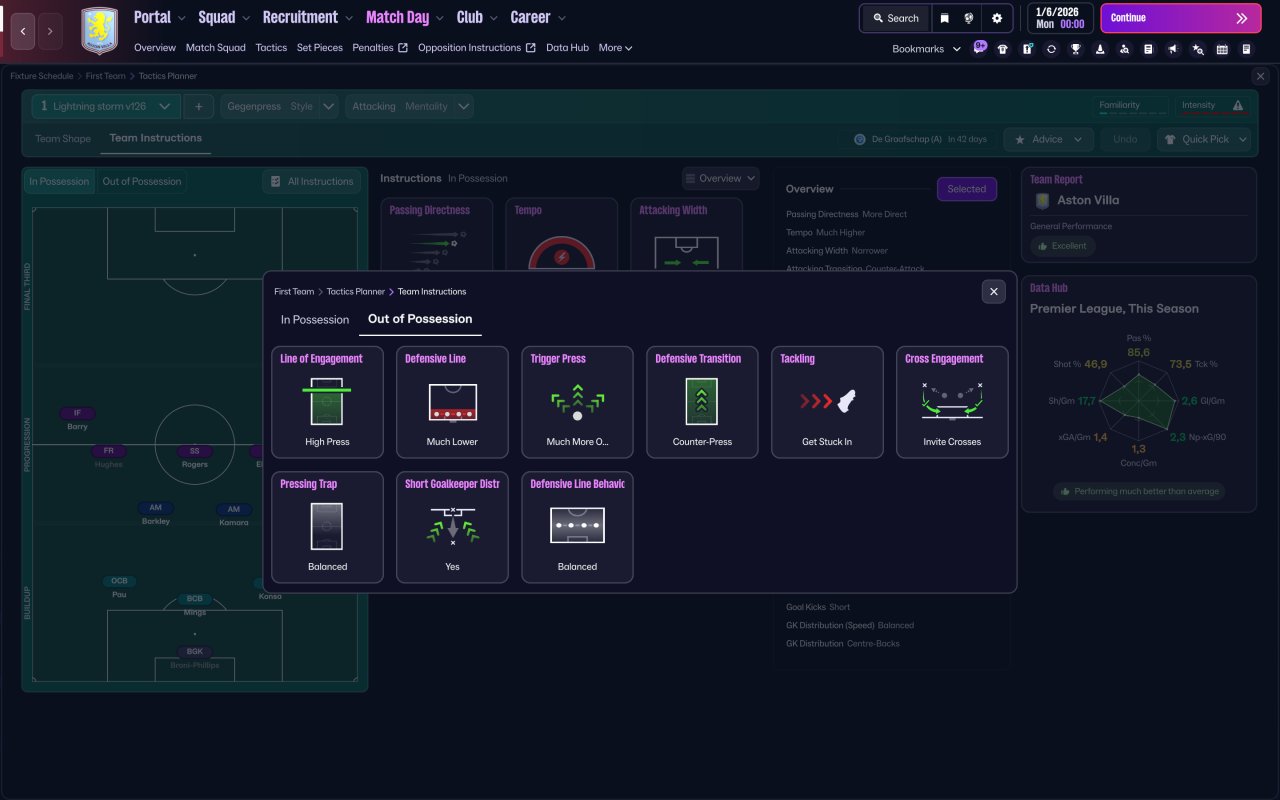
Task: Open the Short Goalkeeper Distribution card
Action: (x=452, y=527)
